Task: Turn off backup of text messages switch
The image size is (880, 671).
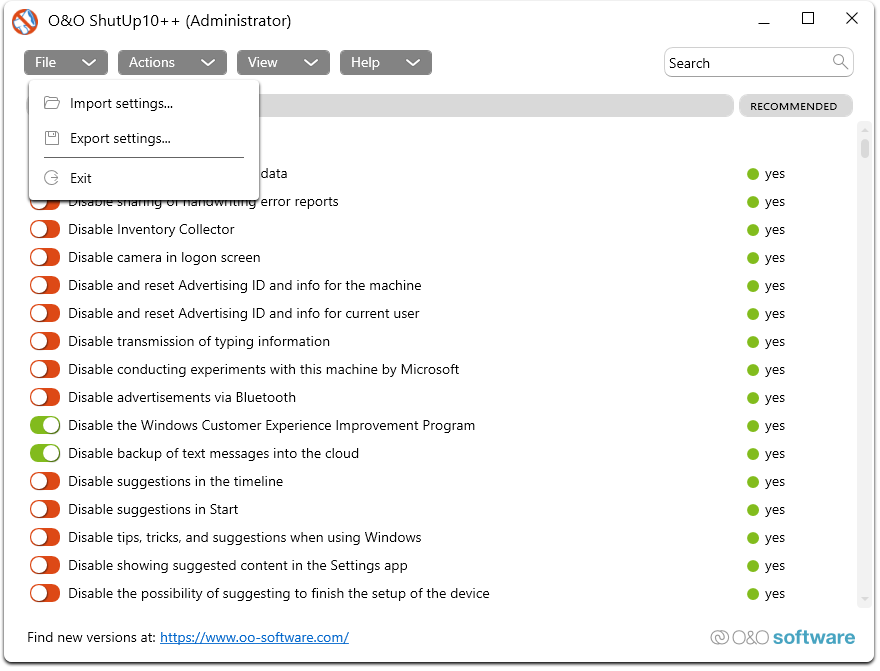Action: pos(45,454)
